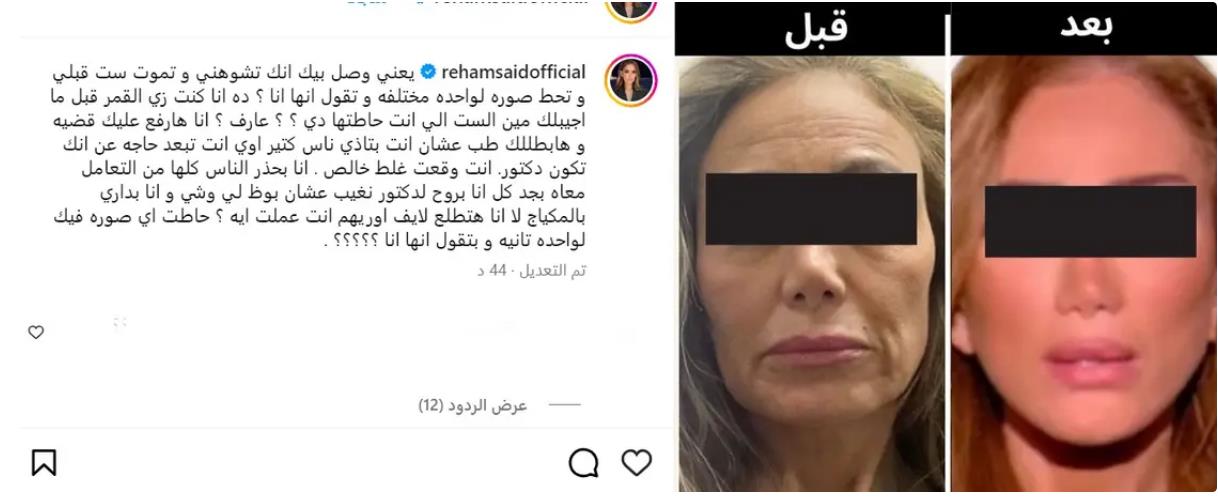
Task: Open the بعد after face photo
Action: click(x=1083, y=274)
